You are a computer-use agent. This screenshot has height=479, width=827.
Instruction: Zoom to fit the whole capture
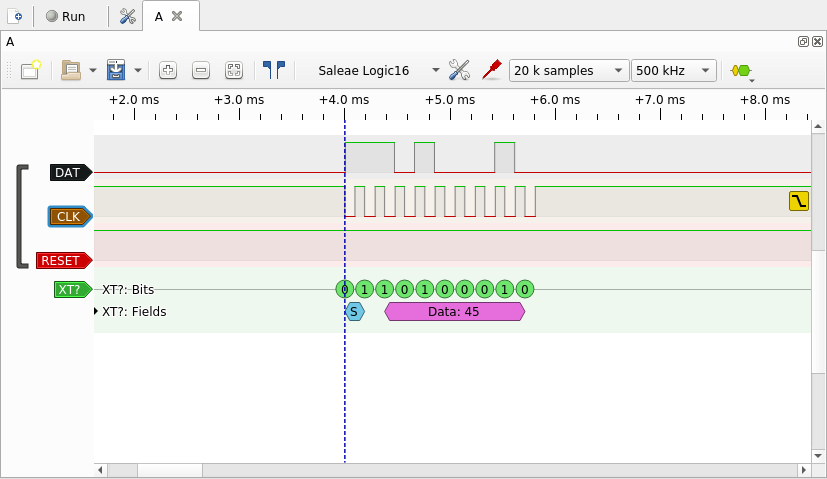234,70
